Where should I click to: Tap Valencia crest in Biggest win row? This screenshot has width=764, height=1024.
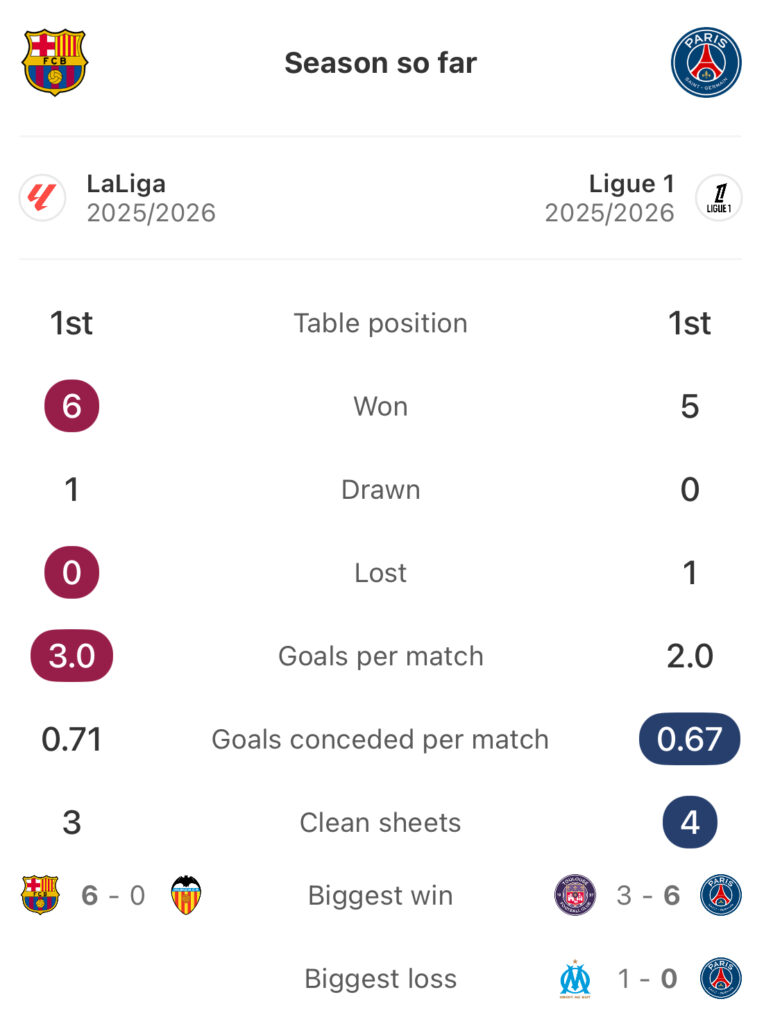click(x=186, y=895)
